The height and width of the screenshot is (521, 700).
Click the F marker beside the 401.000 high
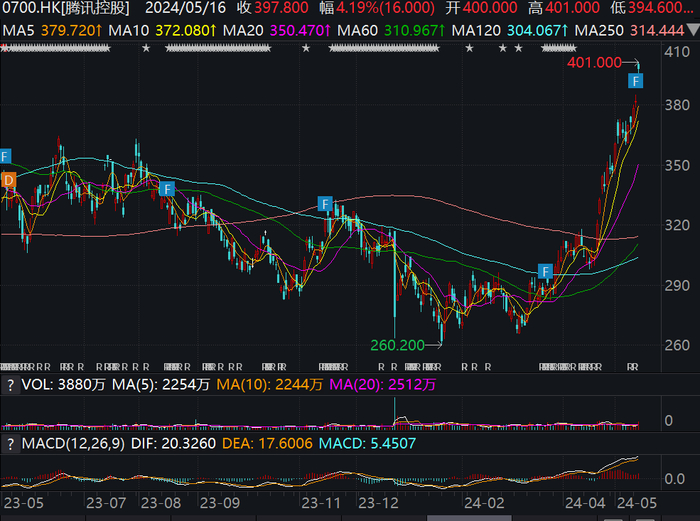coord(635,81)
